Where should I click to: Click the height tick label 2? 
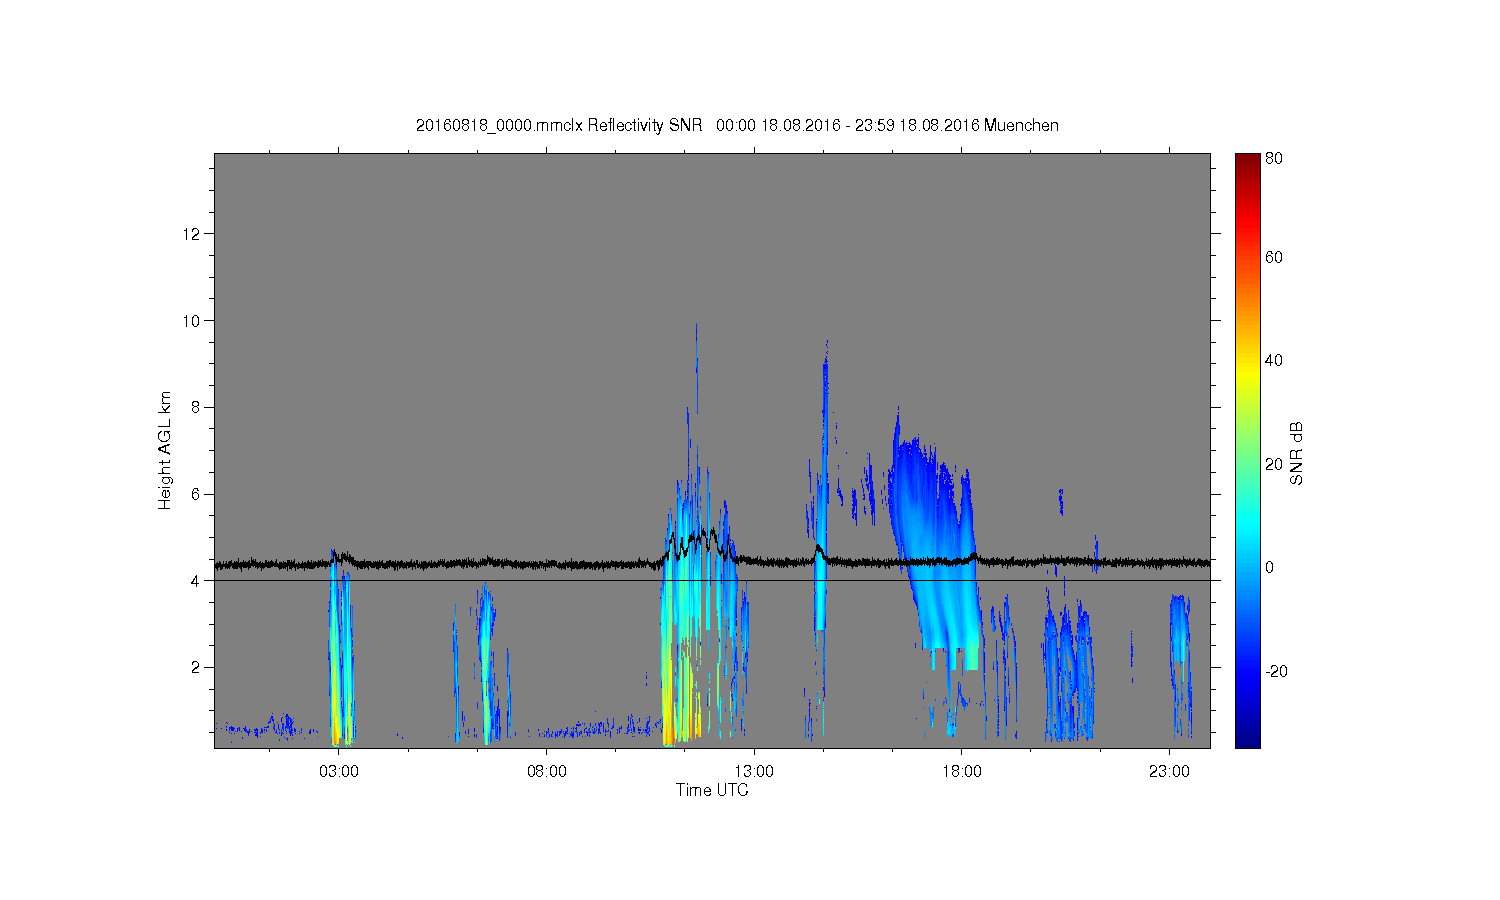197,667
